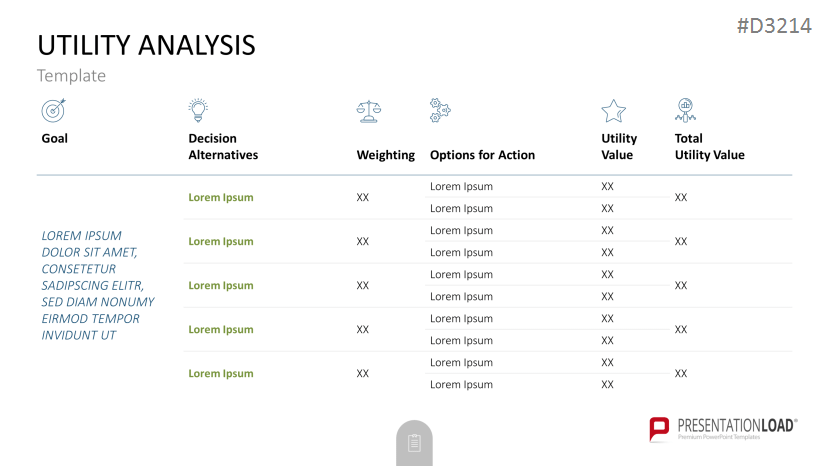The image size is (829, 466).
Task: Click the last row's total utility XX value
Action: coord(680,373)
